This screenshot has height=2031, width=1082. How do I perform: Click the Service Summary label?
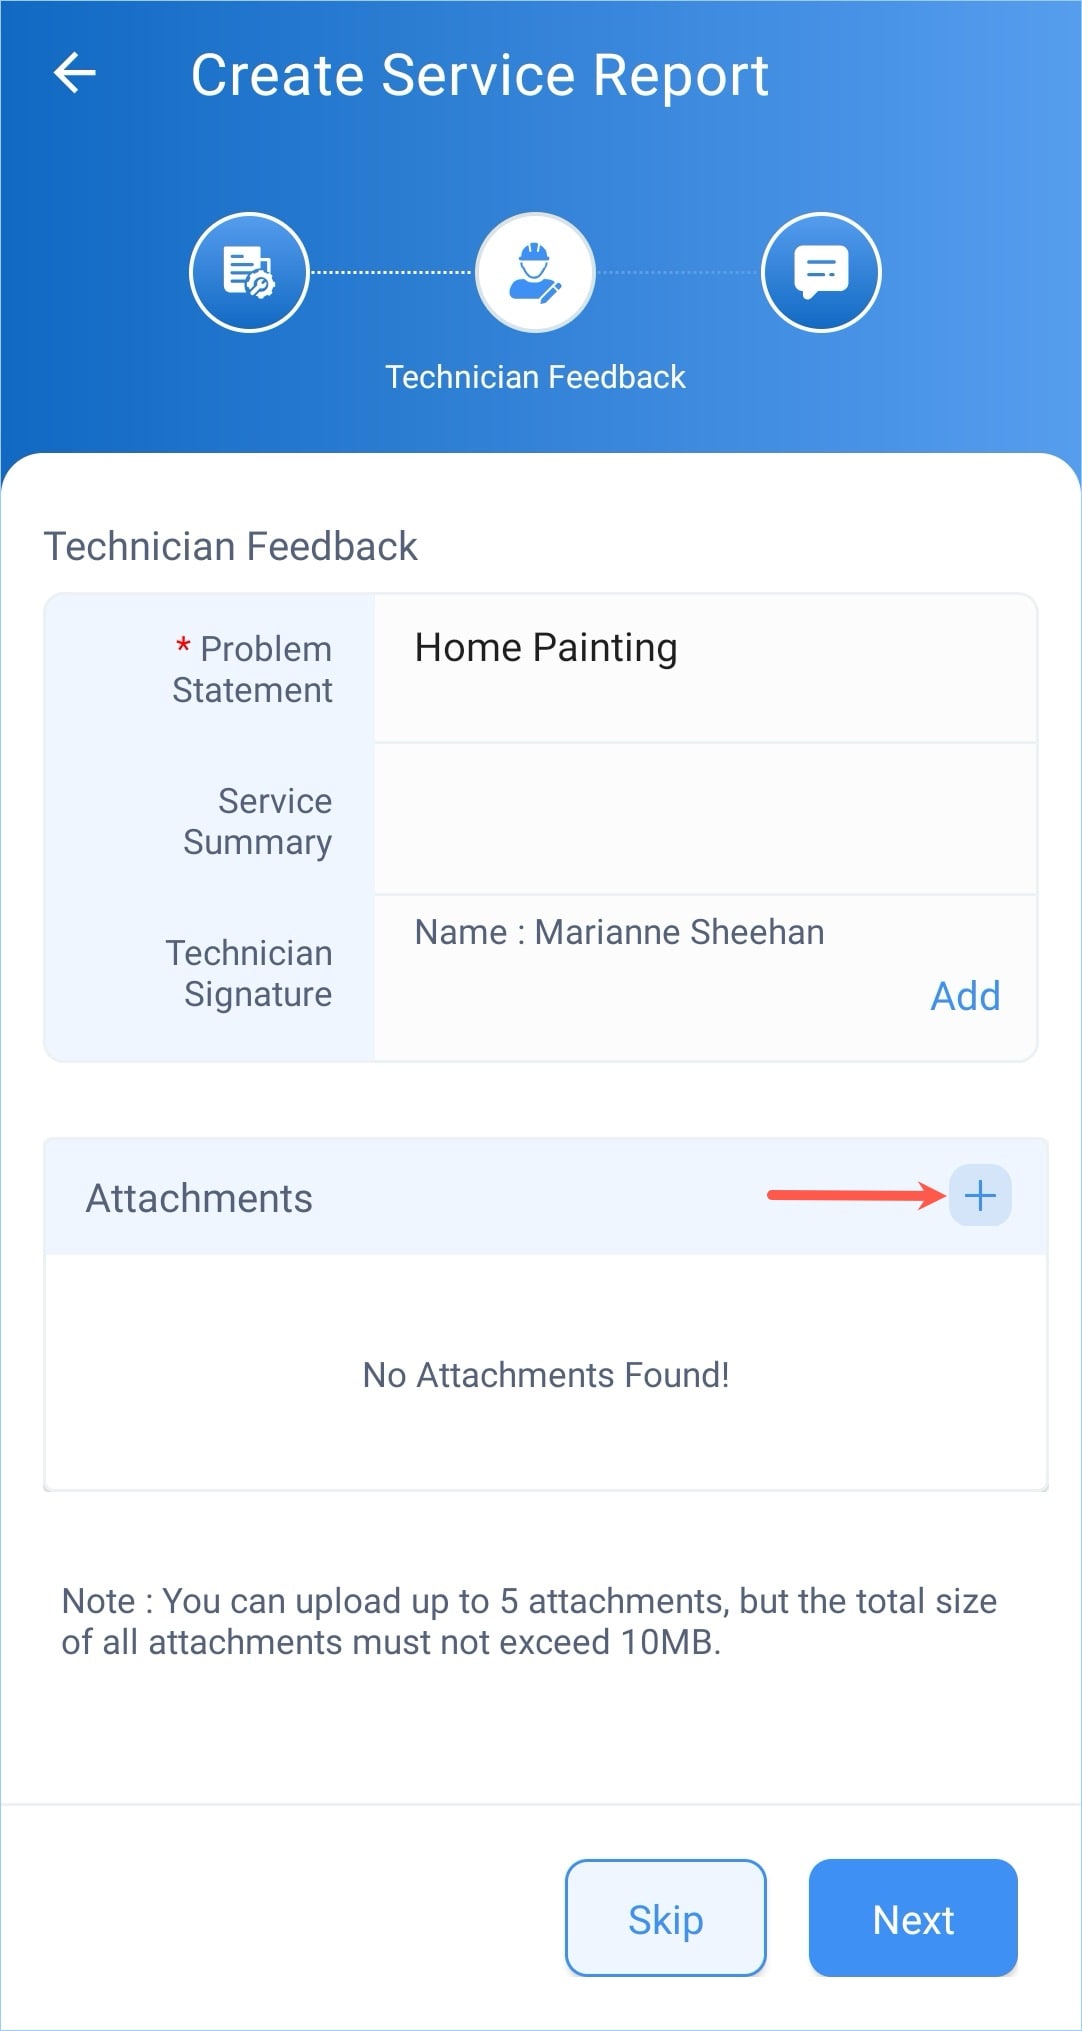pyautogui.click(x=257, y=821)
